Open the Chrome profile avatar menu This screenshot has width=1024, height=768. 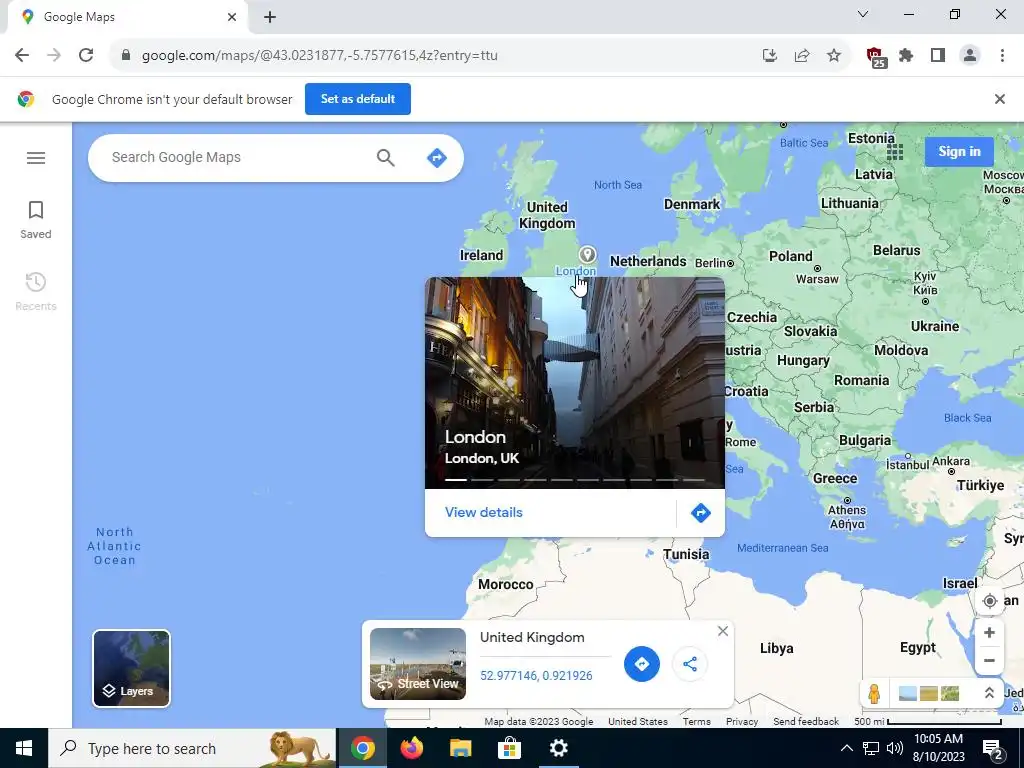coord(970,56)
